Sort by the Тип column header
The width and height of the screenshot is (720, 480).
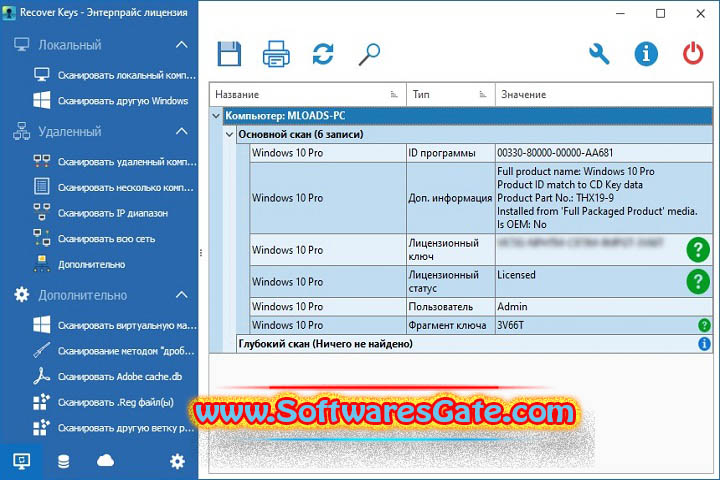tap(451, 95)
